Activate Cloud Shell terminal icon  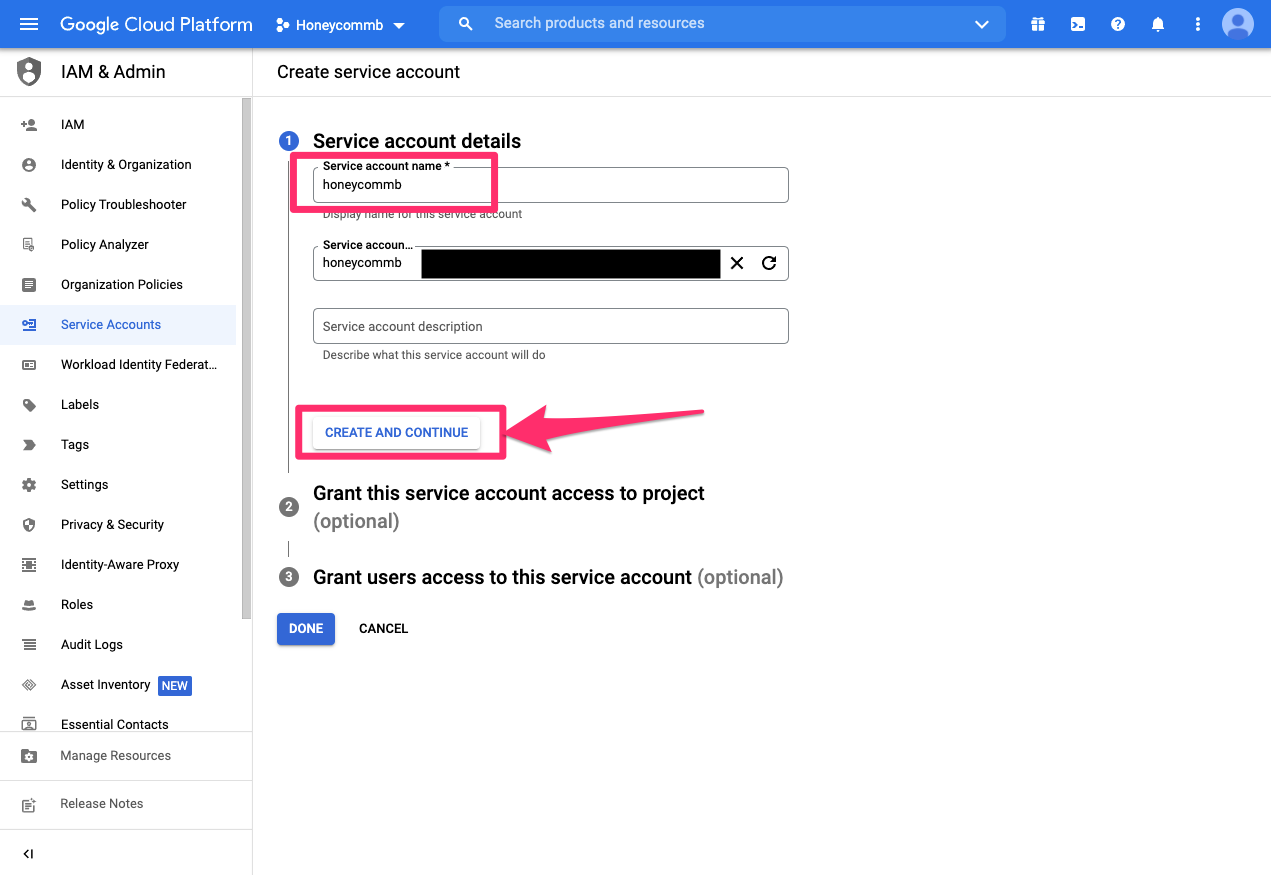pos(1078,24)
